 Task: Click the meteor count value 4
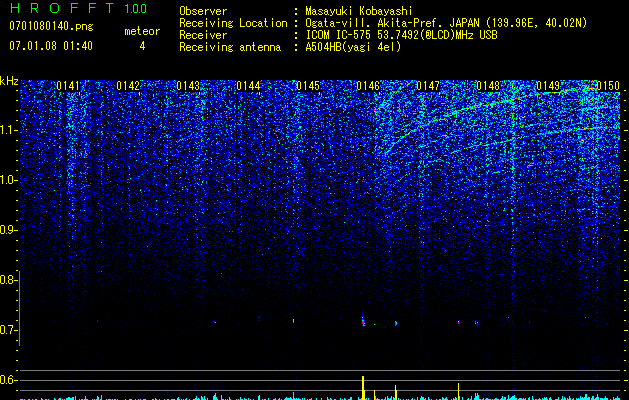tap(142, 46)
